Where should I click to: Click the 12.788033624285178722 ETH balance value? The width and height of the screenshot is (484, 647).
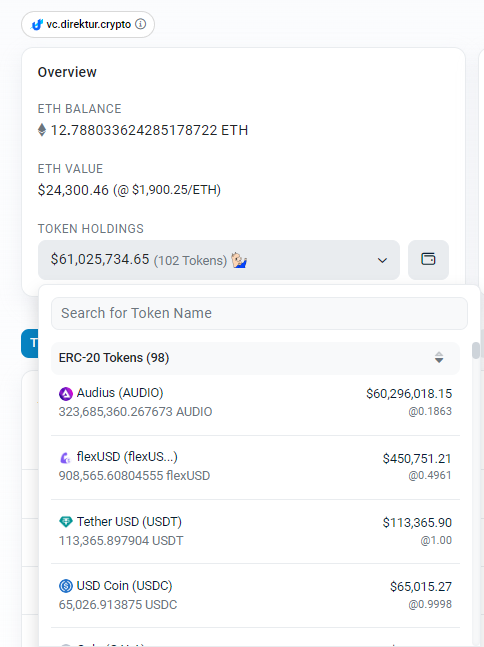pos(149,130)
